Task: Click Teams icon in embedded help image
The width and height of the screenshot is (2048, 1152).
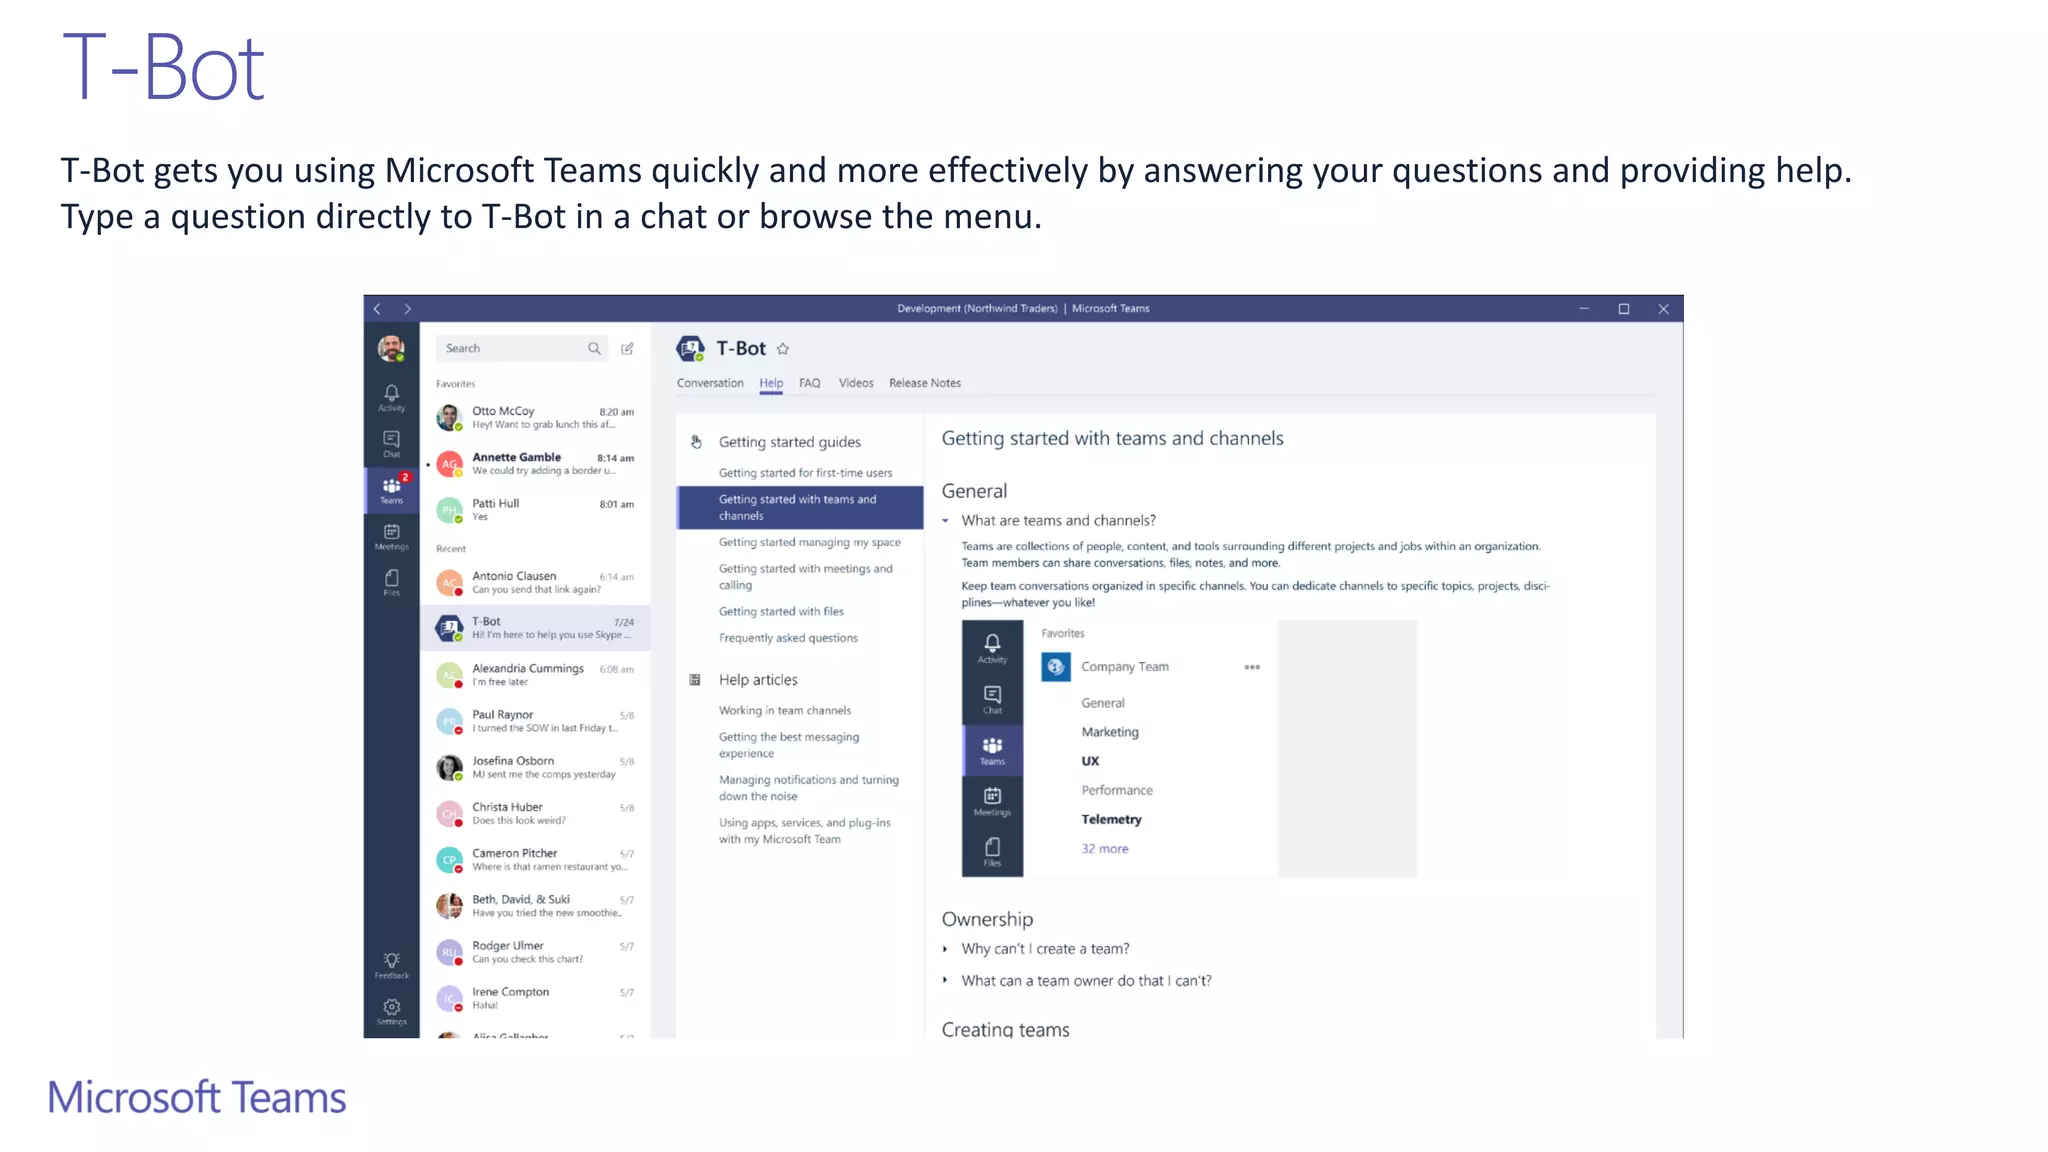Action: [992, 750]
